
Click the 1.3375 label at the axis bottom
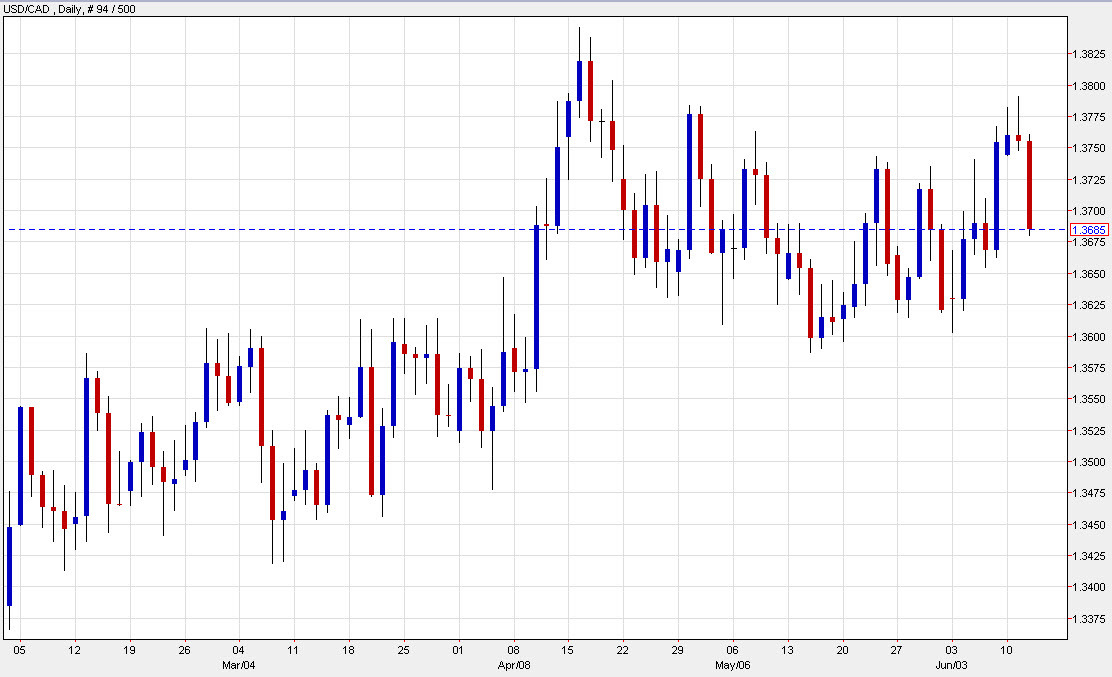(1088, 619)
